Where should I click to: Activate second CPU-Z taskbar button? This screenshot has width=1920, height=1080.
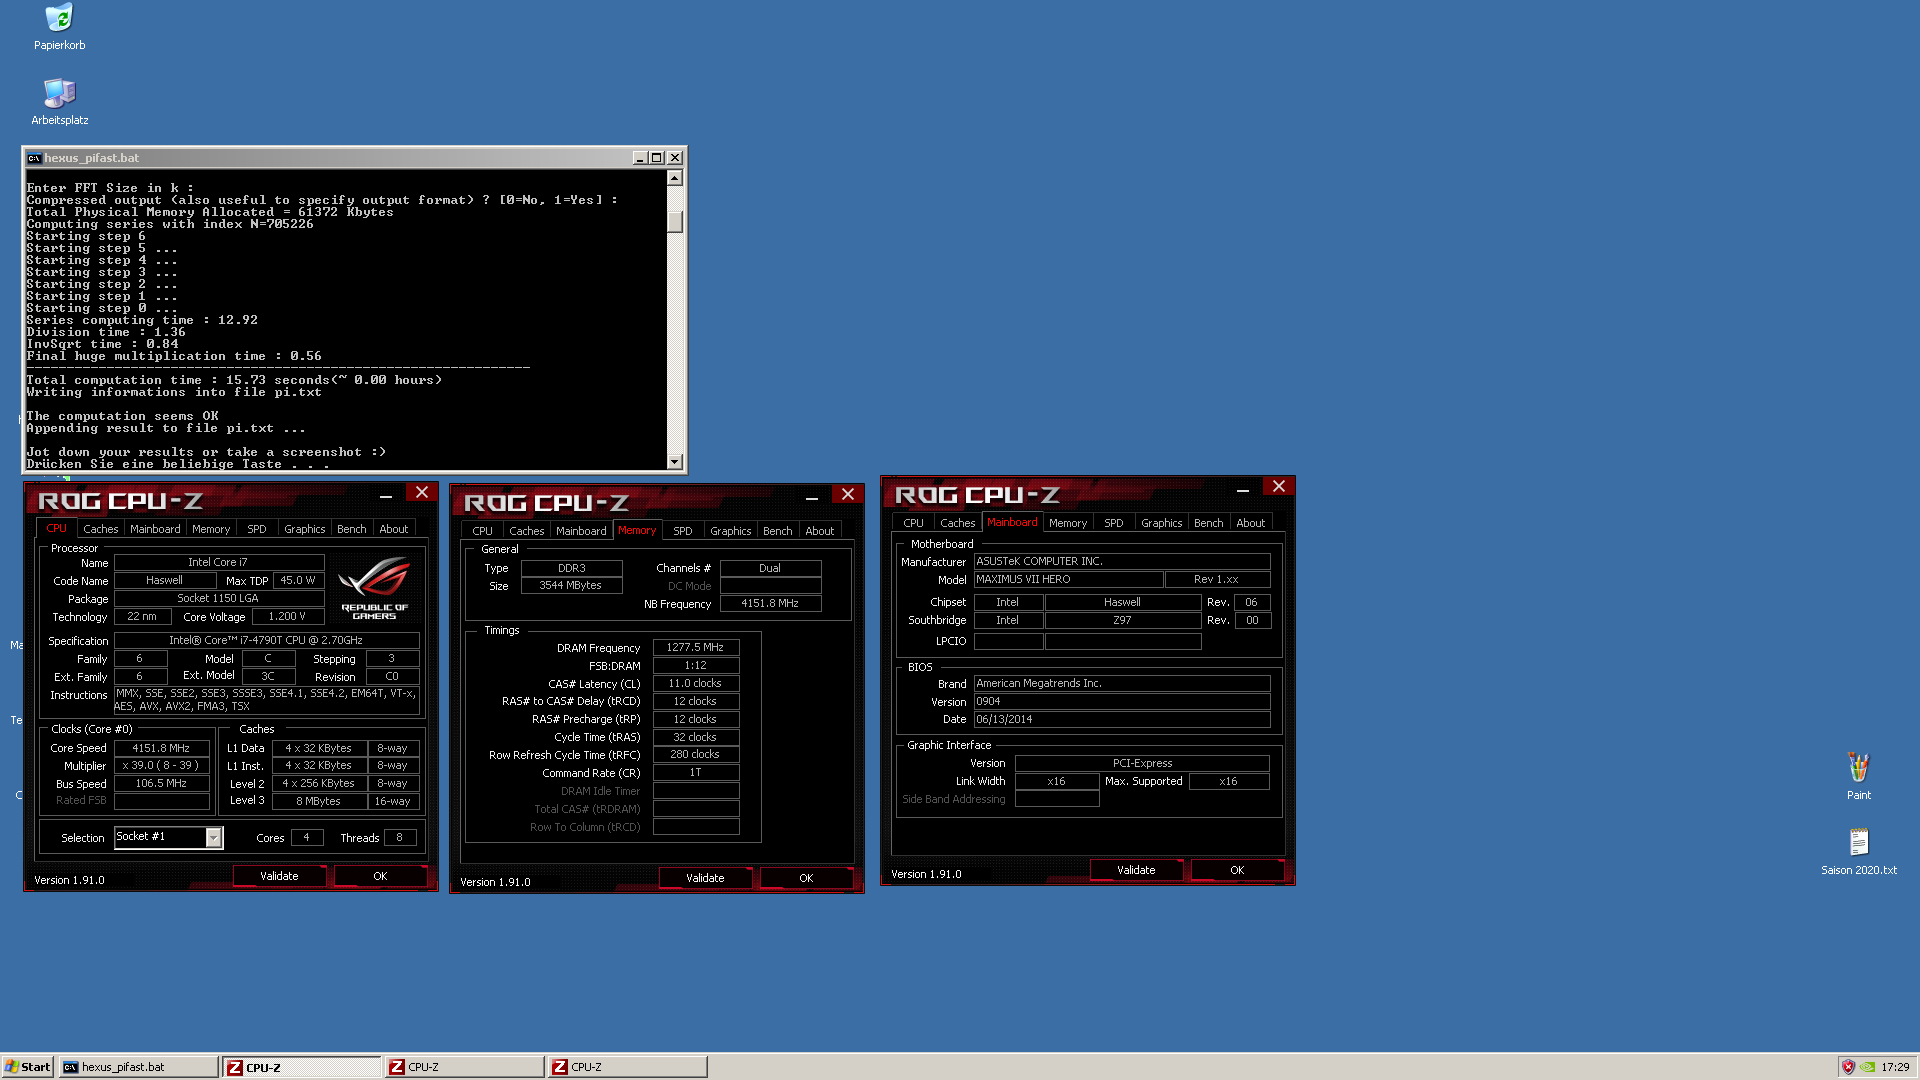(x=465, y=1067)
